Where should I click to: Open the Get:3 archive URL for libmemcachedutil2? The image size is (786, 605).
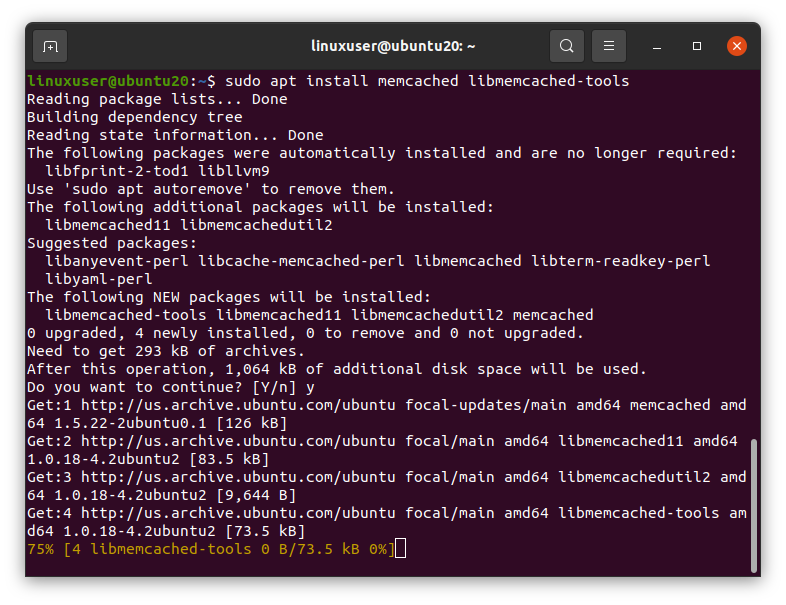pyautogui.click(x=238, y=477)
